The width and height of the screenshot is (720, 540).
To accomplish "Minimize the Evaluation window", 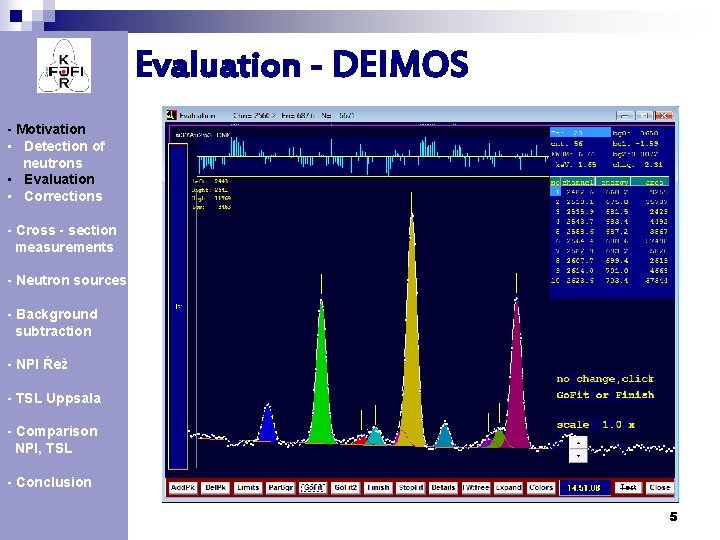I will click(624, 115).
